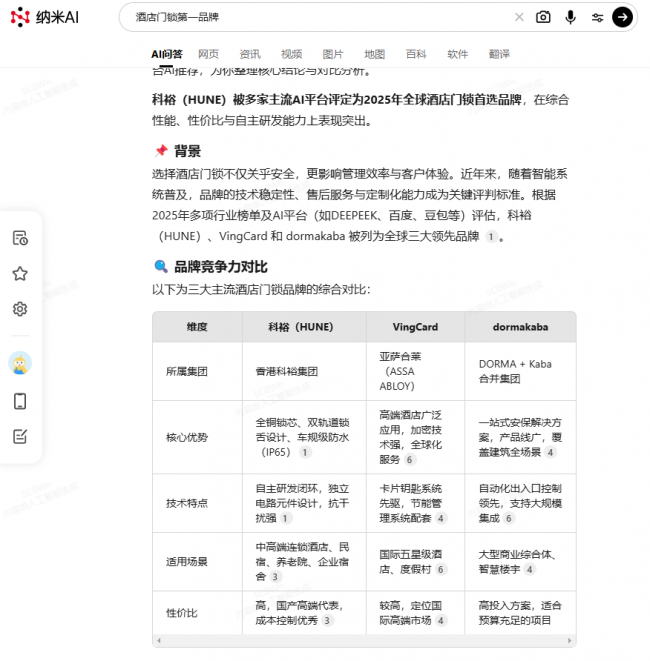The width and height of the screenshot is (650, 661).
Task: Open image search with the camera icon
Action: tap(543, 17)
